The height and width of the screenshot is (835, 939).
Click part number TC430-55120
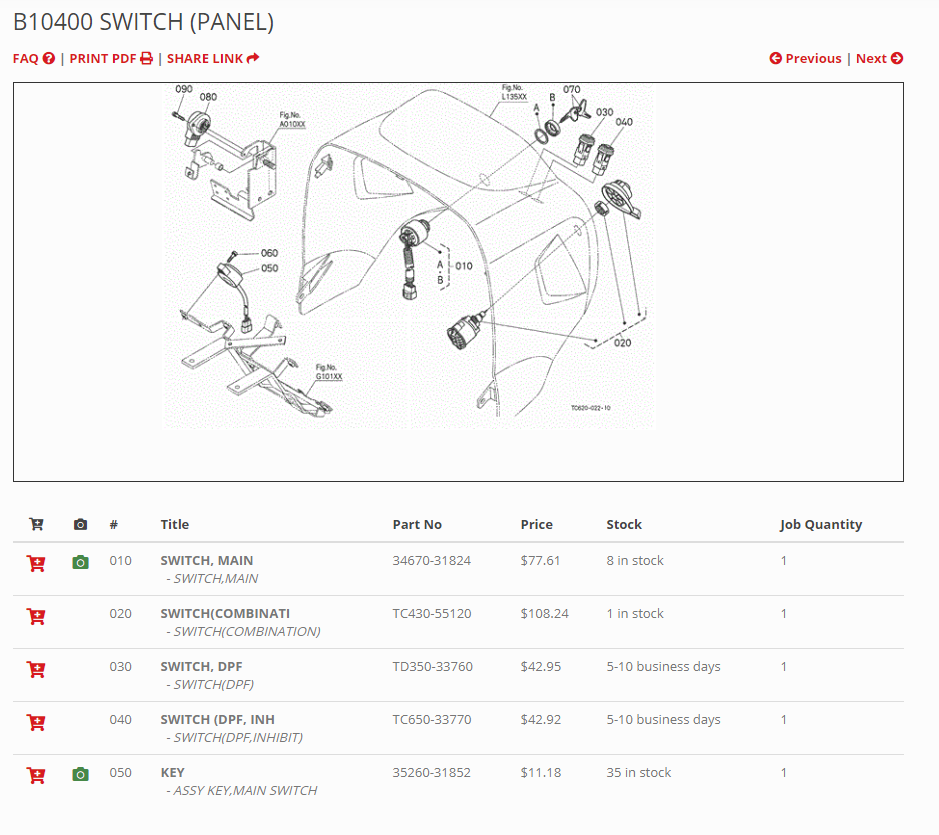[x=431, y=614]
